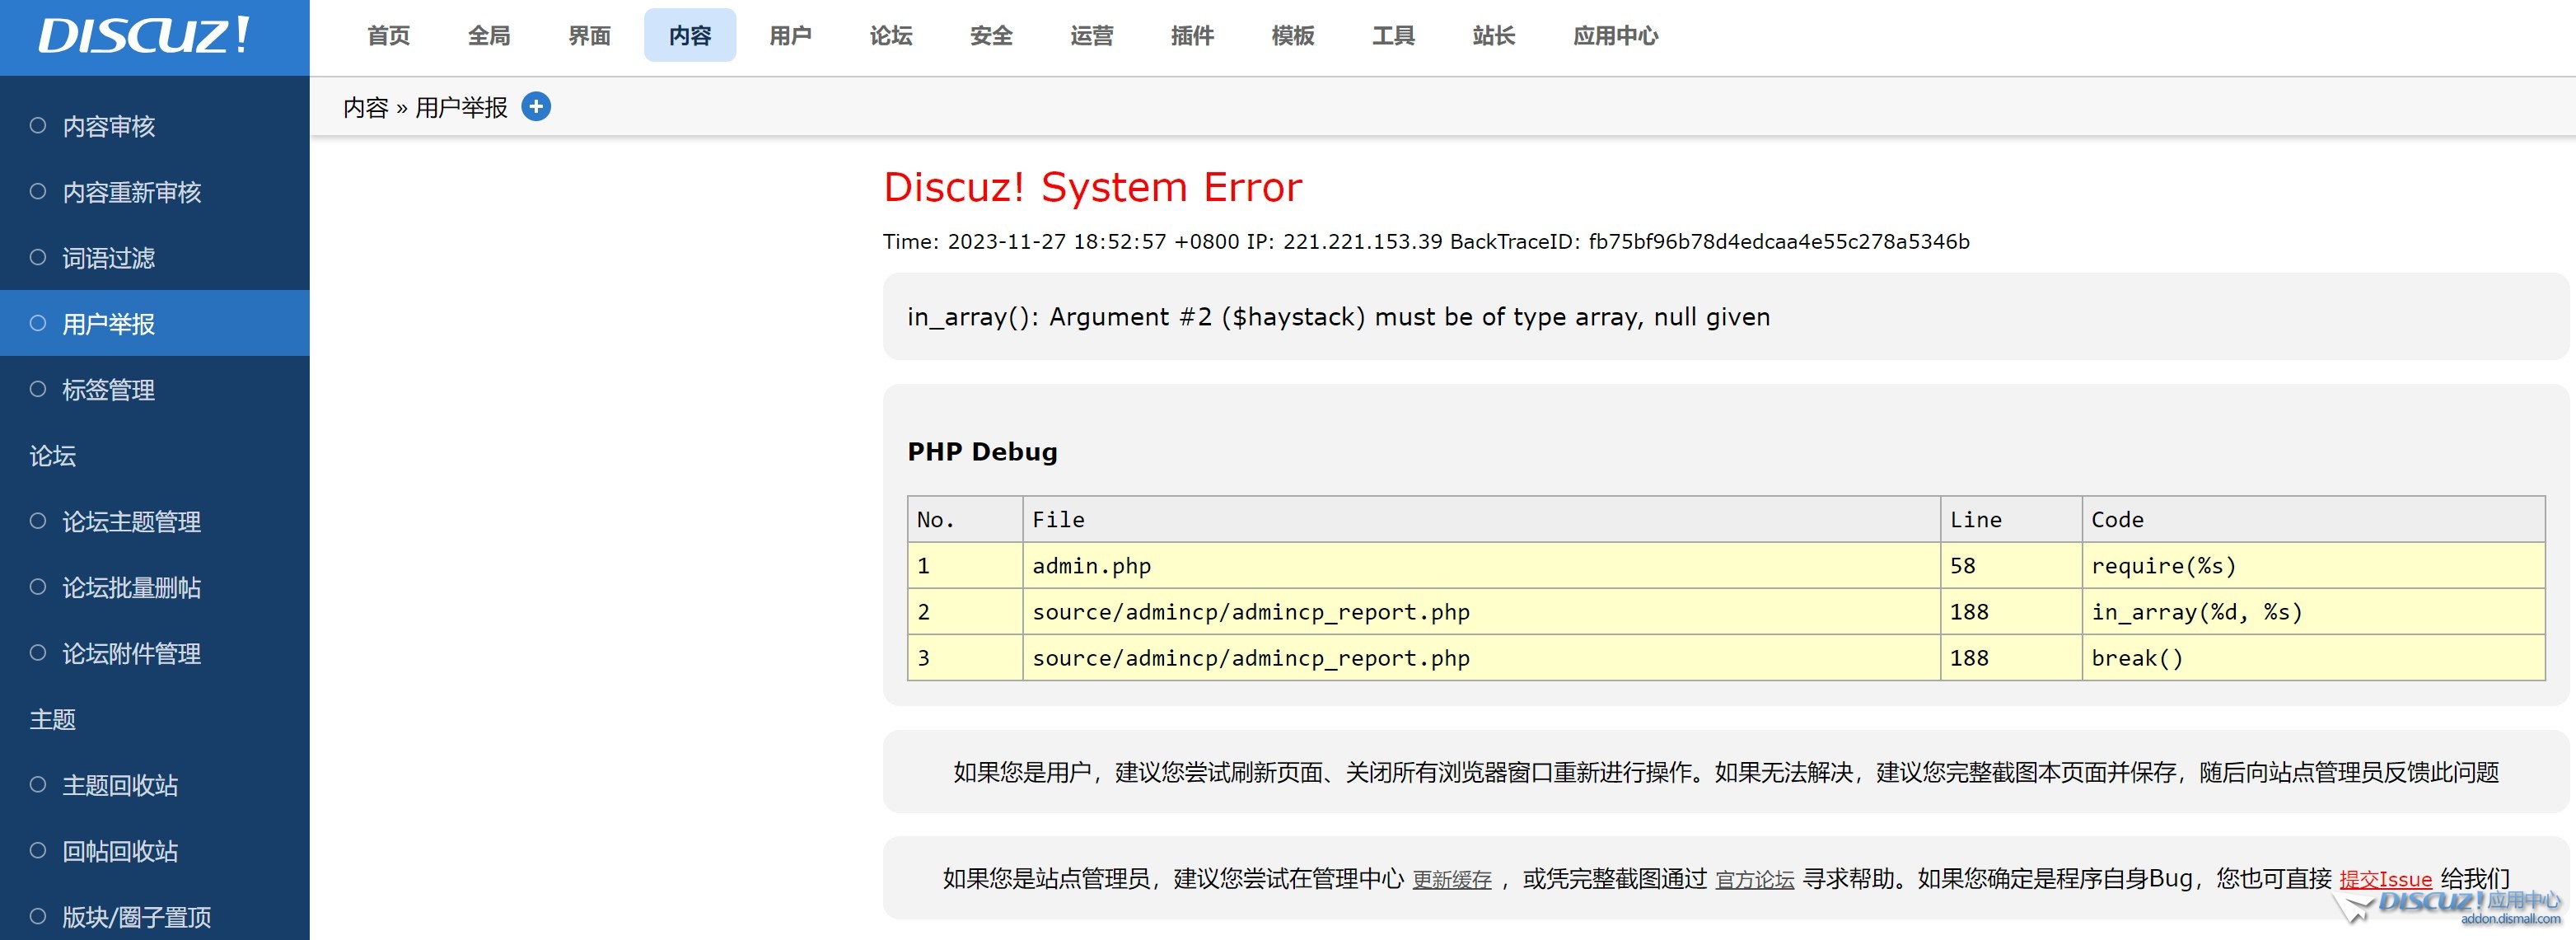Switch to the 首页 top menu
The height and width of the screenshot is (940, 2576).
[388, 36]
